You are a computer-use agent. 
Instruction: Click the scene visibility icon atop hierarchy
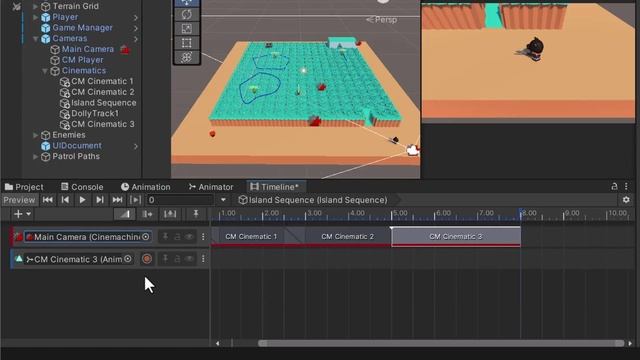point(17,7)
